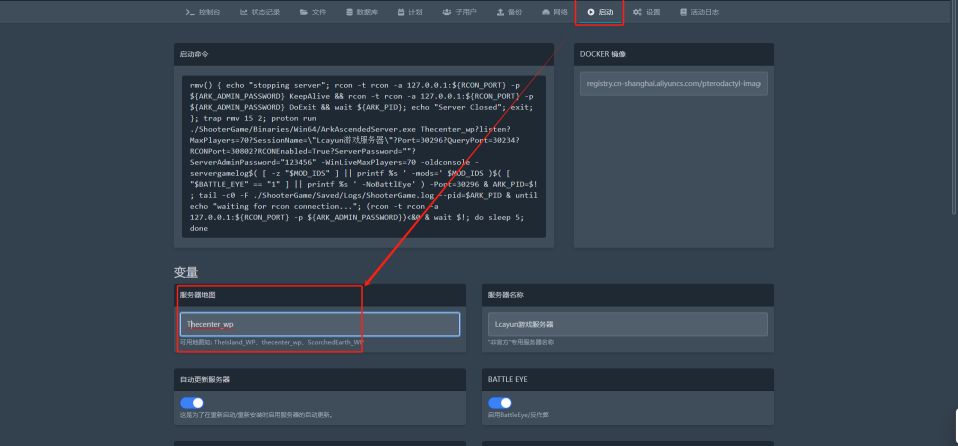The width and height of the screenshot is (958, 446).
Task: Click the 启动命令 panel header
Action: (364, 54)
